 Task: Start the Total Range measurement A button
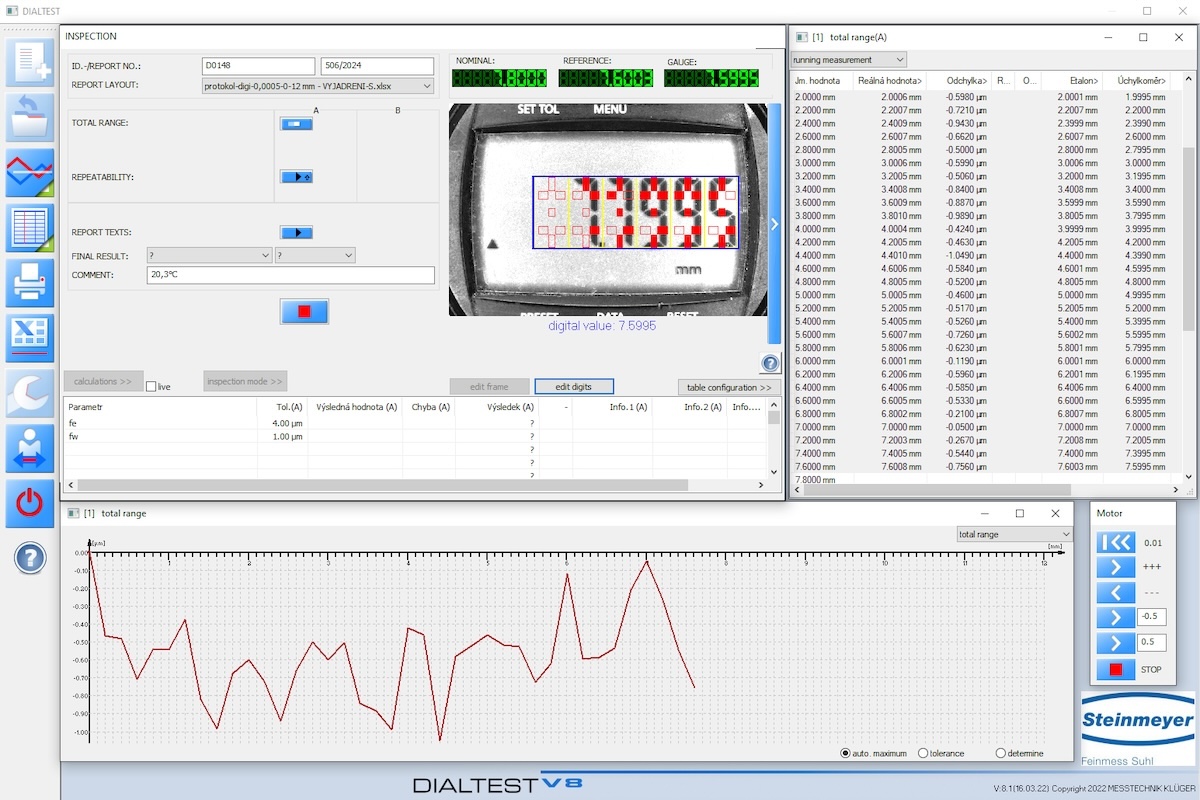296,124
